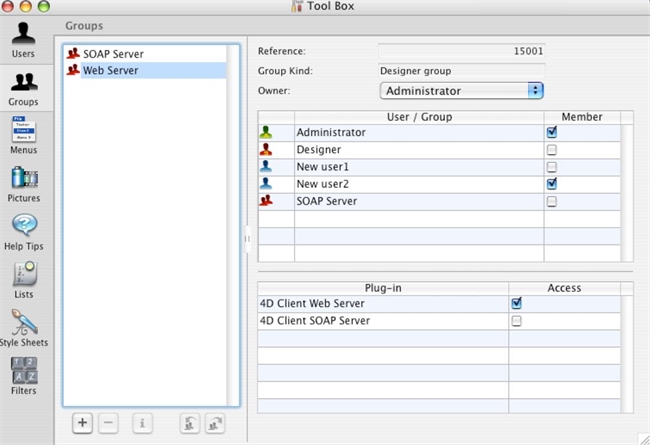Select SOAP Server in groups list
Image resolution: width=650 pixels, height=445 pixels.
pos(113,54)
